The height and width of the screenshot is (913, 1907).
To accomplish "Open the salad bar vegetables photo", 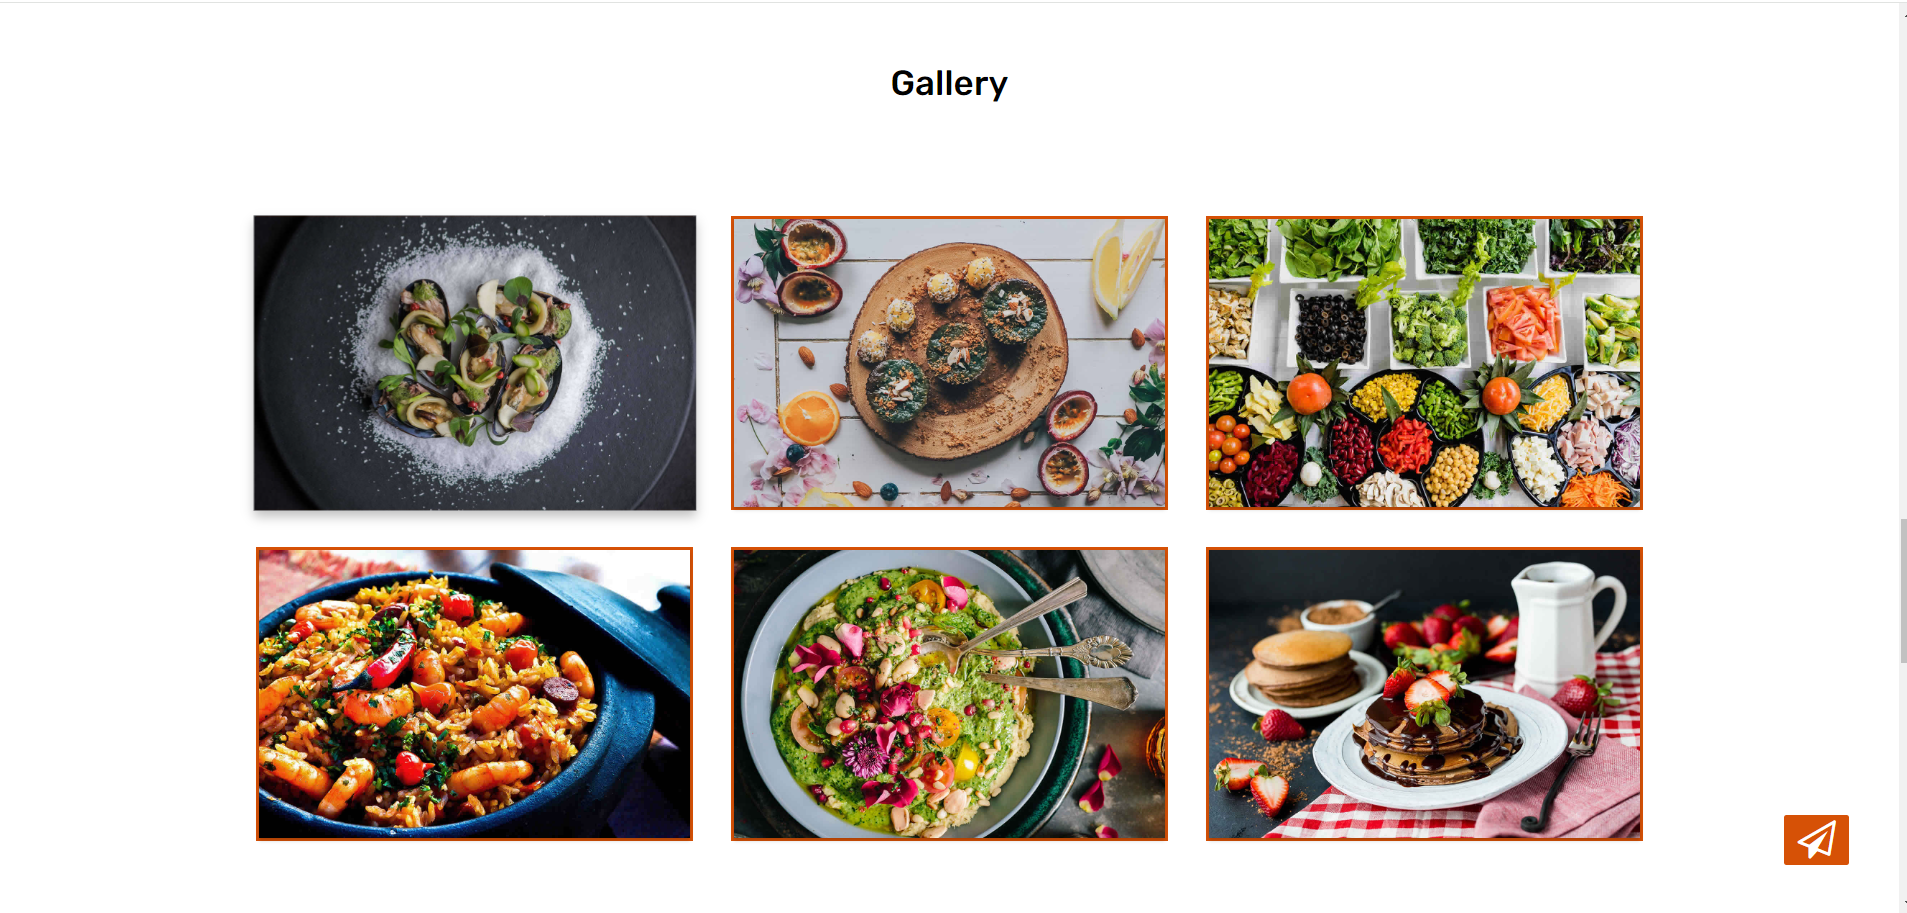I will click(x=1424, y=363).
